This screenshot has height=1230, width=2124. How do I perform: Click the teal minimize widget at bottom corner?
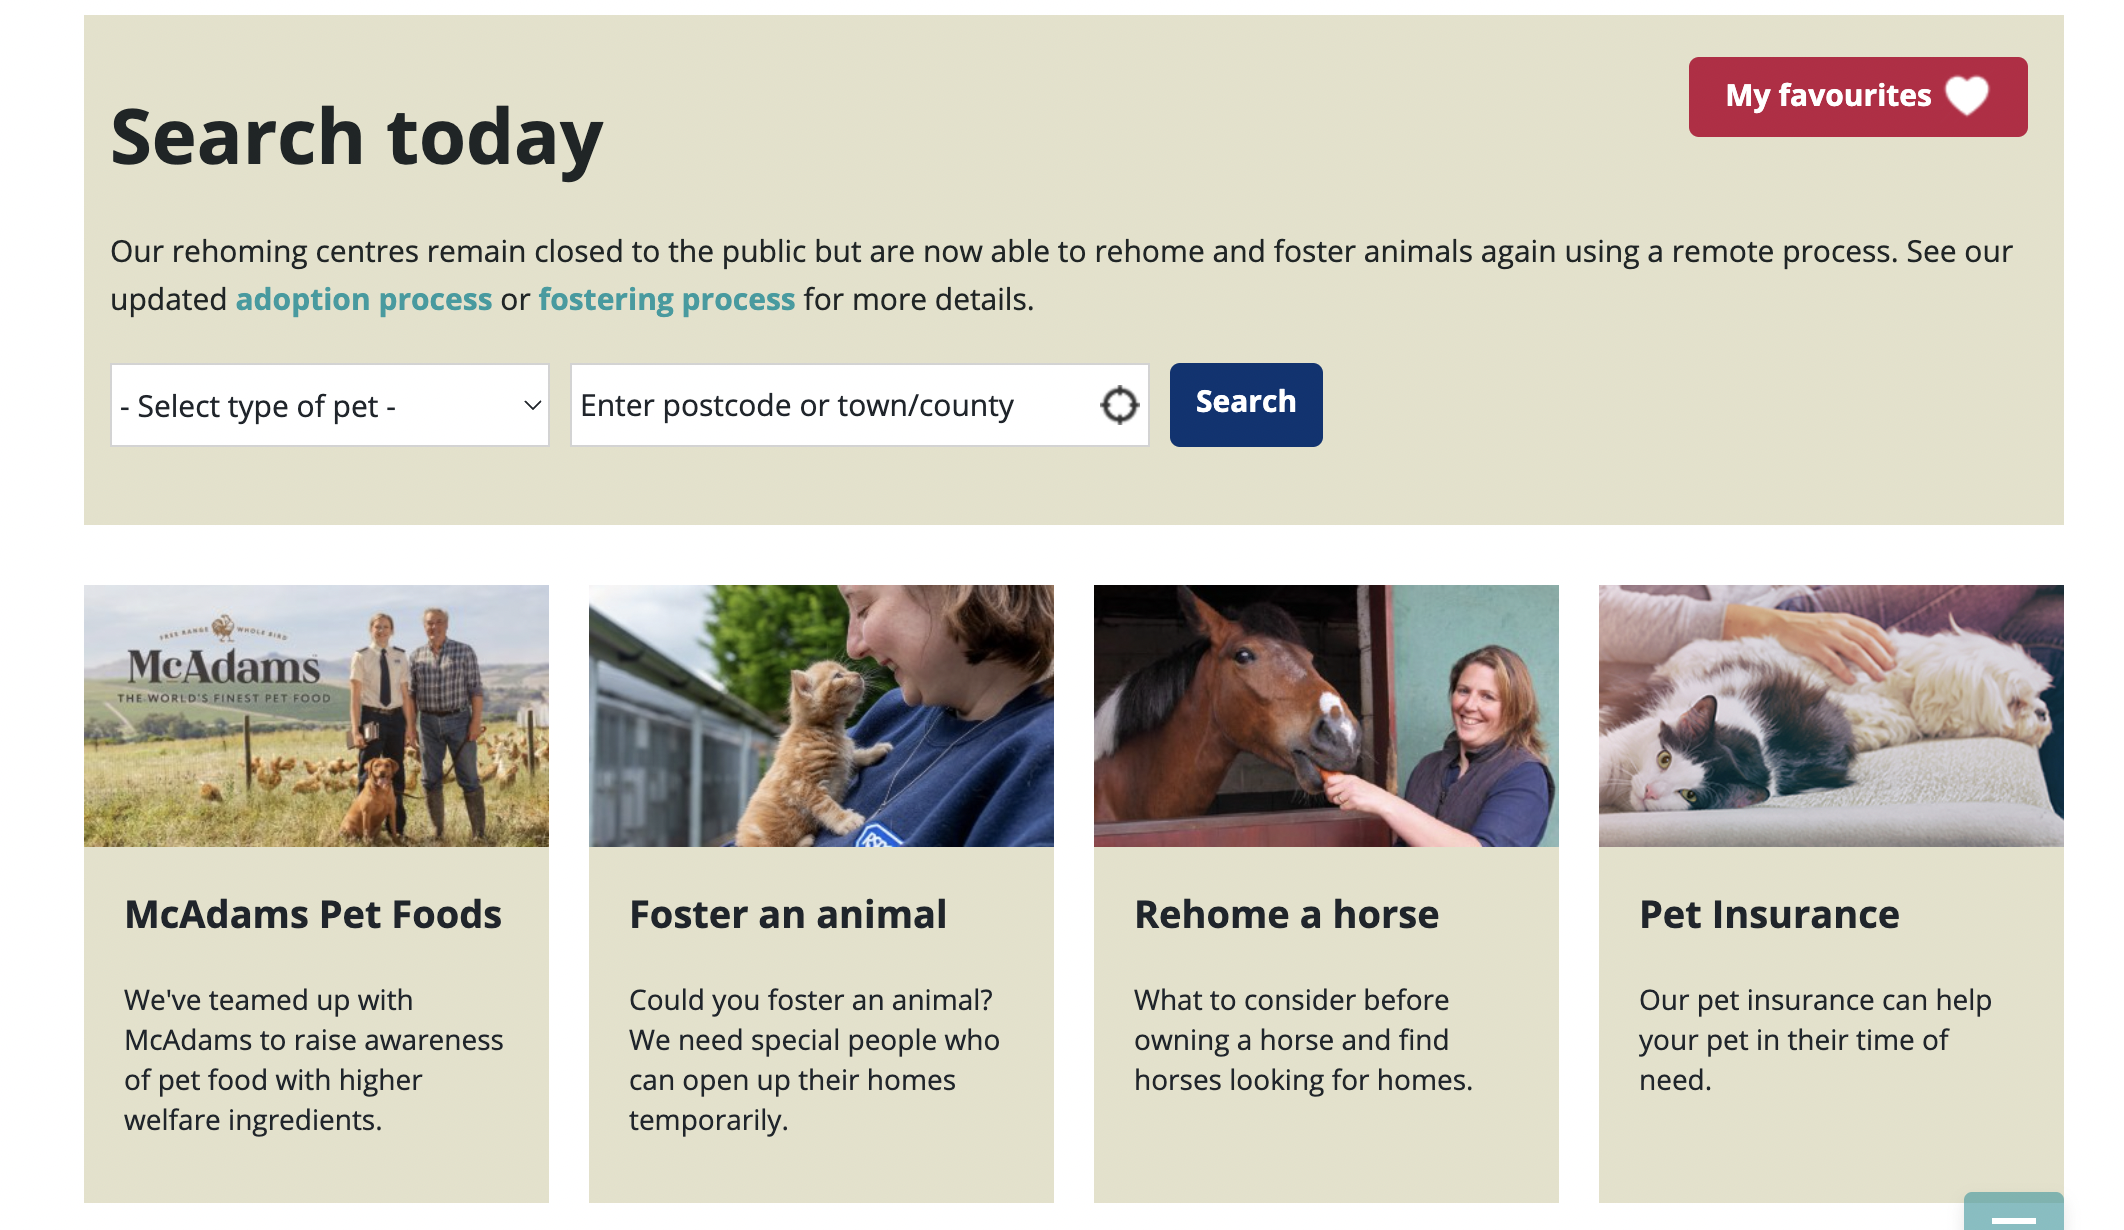click(2013, 1213)
